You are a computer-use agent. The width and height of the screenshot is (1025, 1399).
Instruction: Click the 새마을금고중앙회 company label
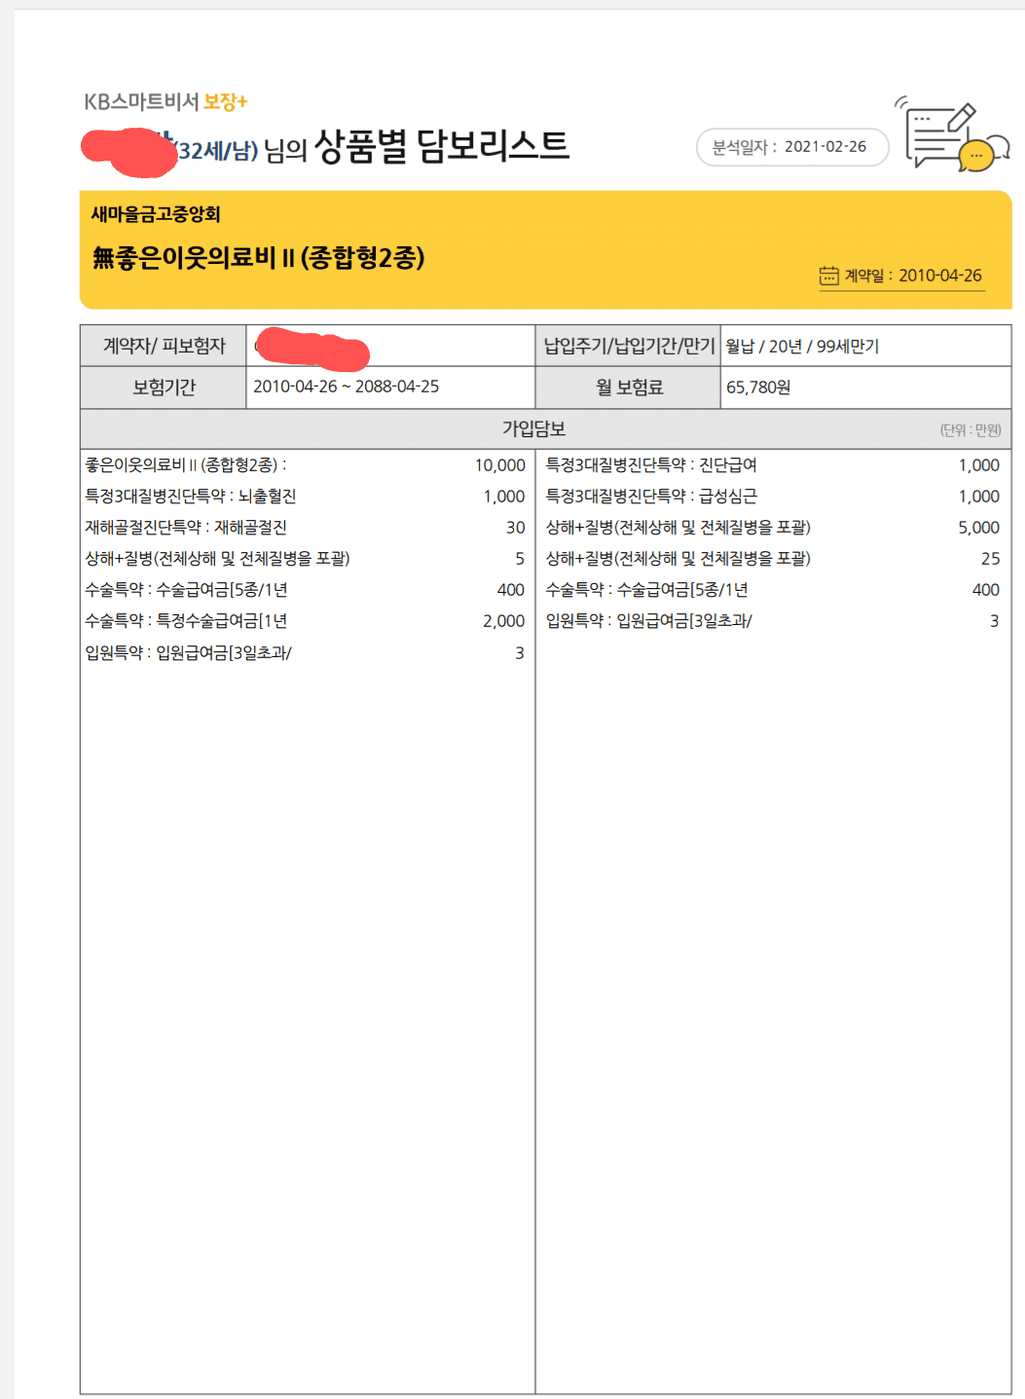point(155,214)
